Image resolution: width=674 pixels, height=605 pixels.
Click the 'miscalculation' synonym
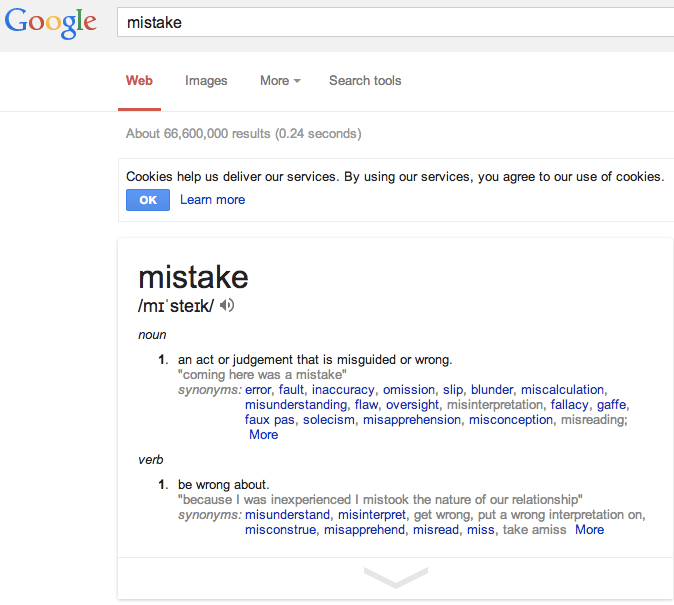click(x=562, y=390)
